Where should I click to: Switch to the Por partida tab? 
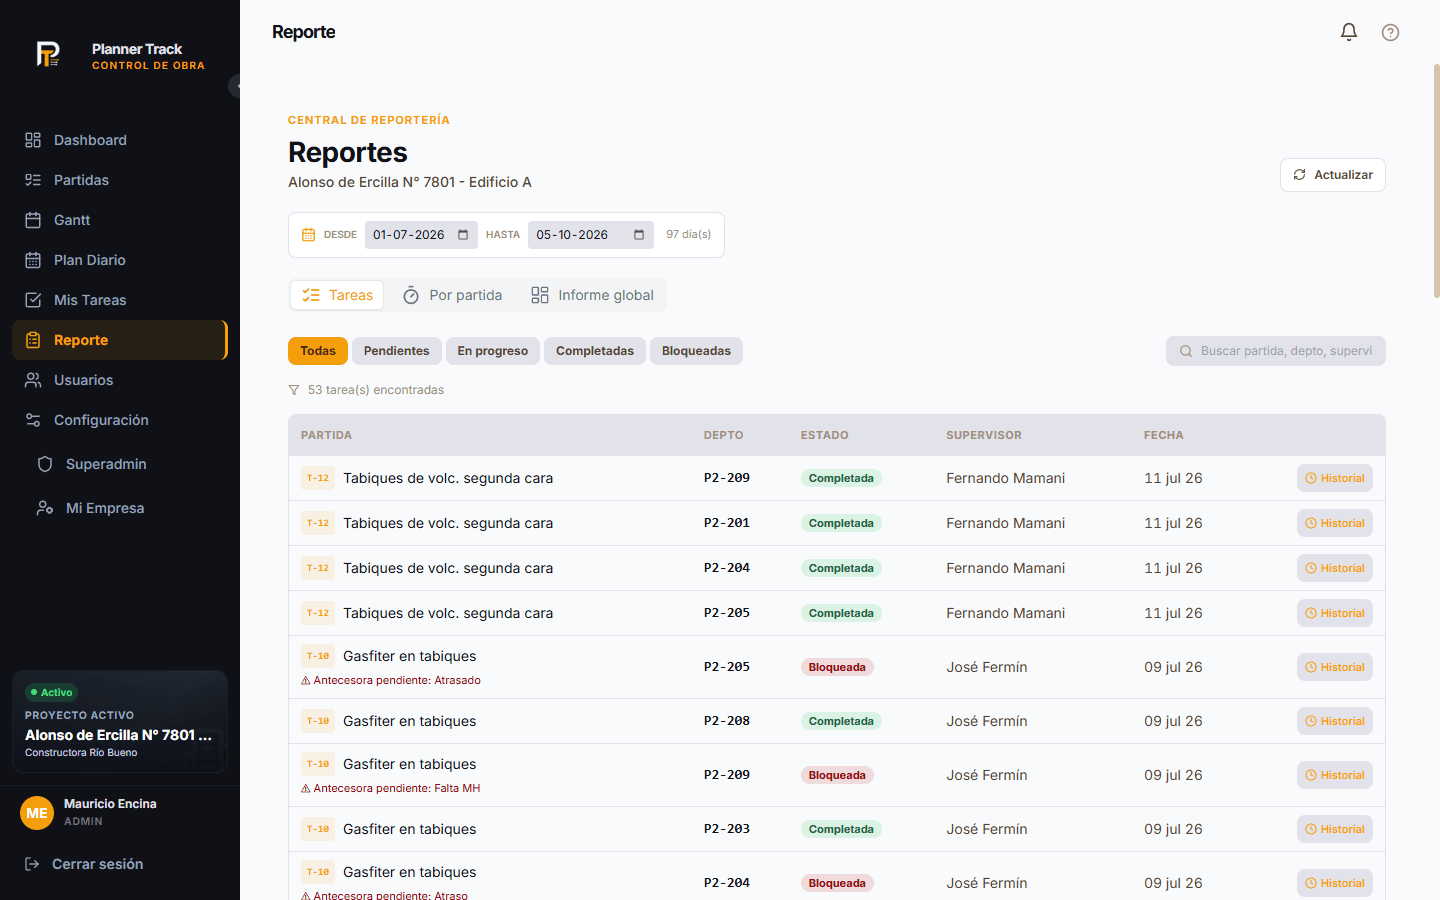[452, 295]
